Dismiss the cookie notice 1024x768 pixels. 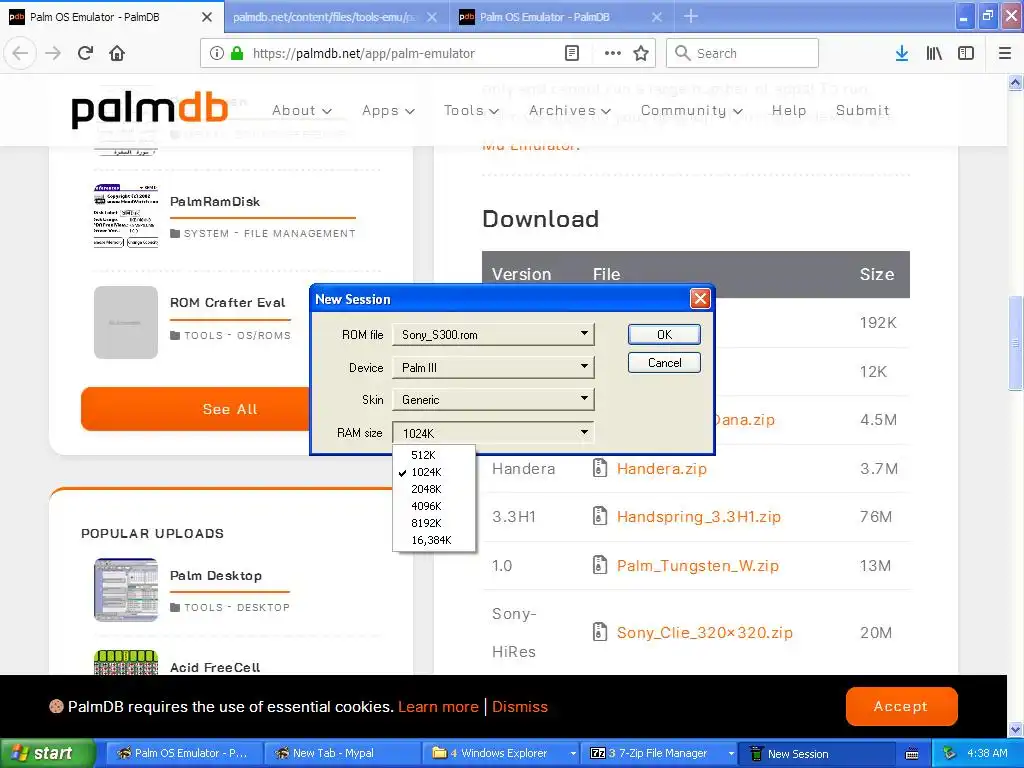click(520, 707)
